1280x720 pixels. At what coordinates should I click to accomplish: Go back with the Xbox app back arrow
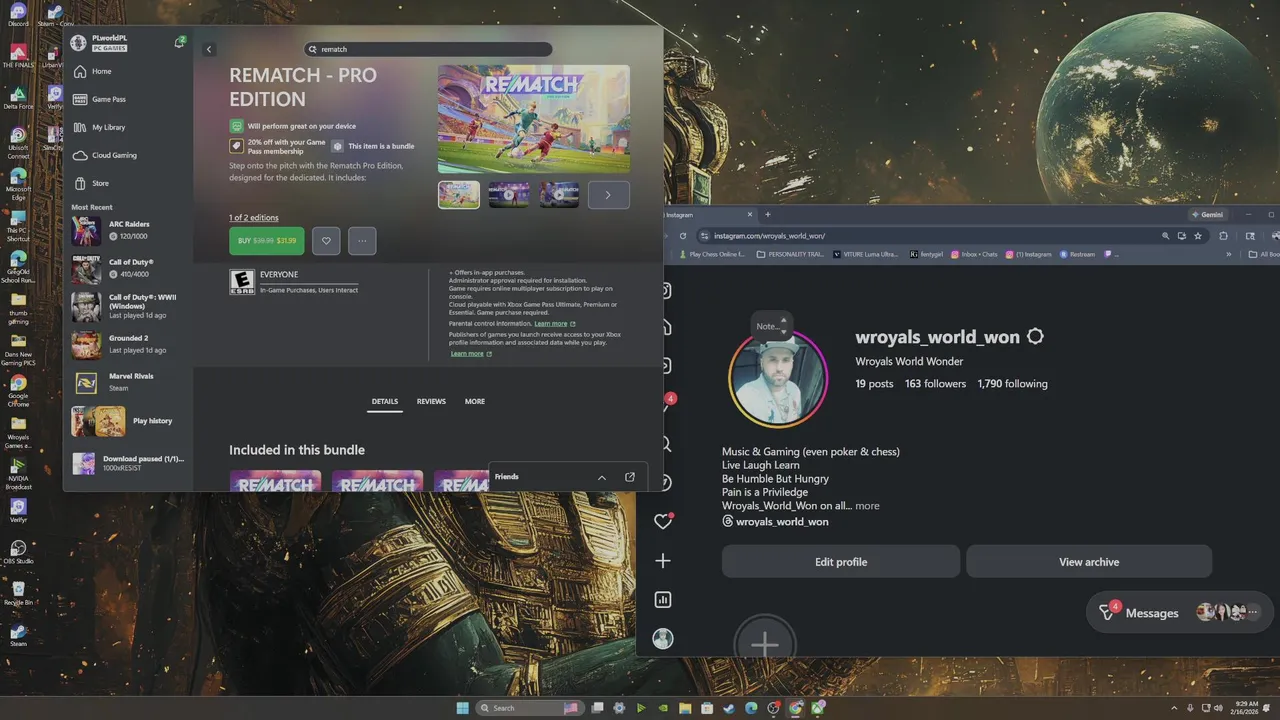209,49
